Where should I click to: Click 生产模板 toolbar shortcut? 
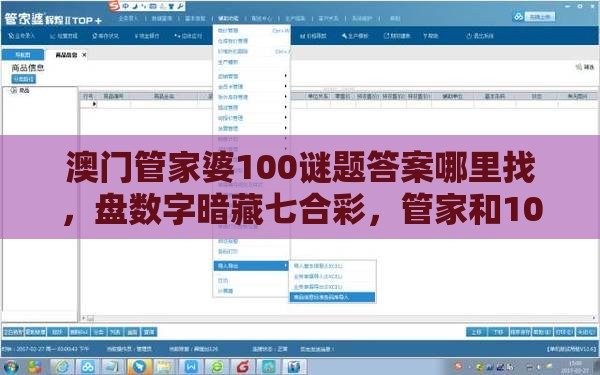coord(355,36)
